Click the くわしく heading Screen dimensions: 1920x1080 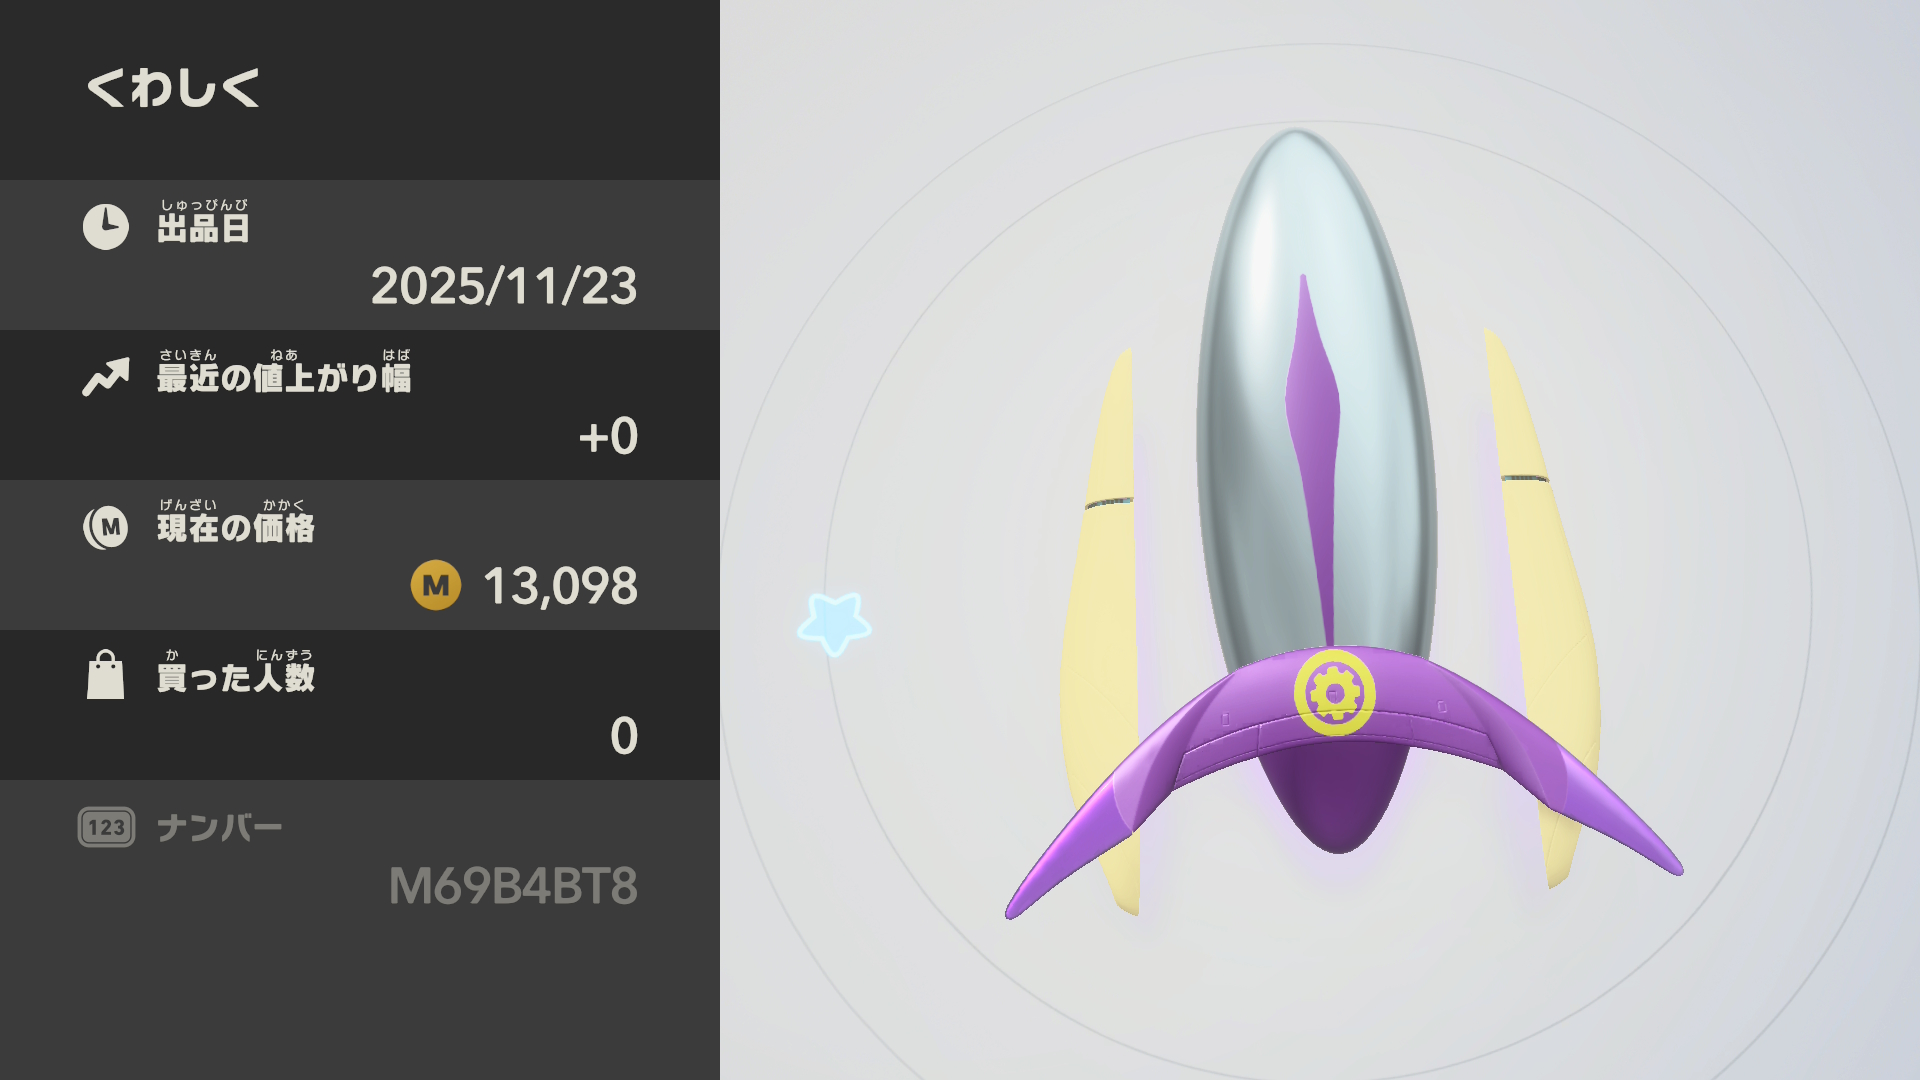coord(173,87)
